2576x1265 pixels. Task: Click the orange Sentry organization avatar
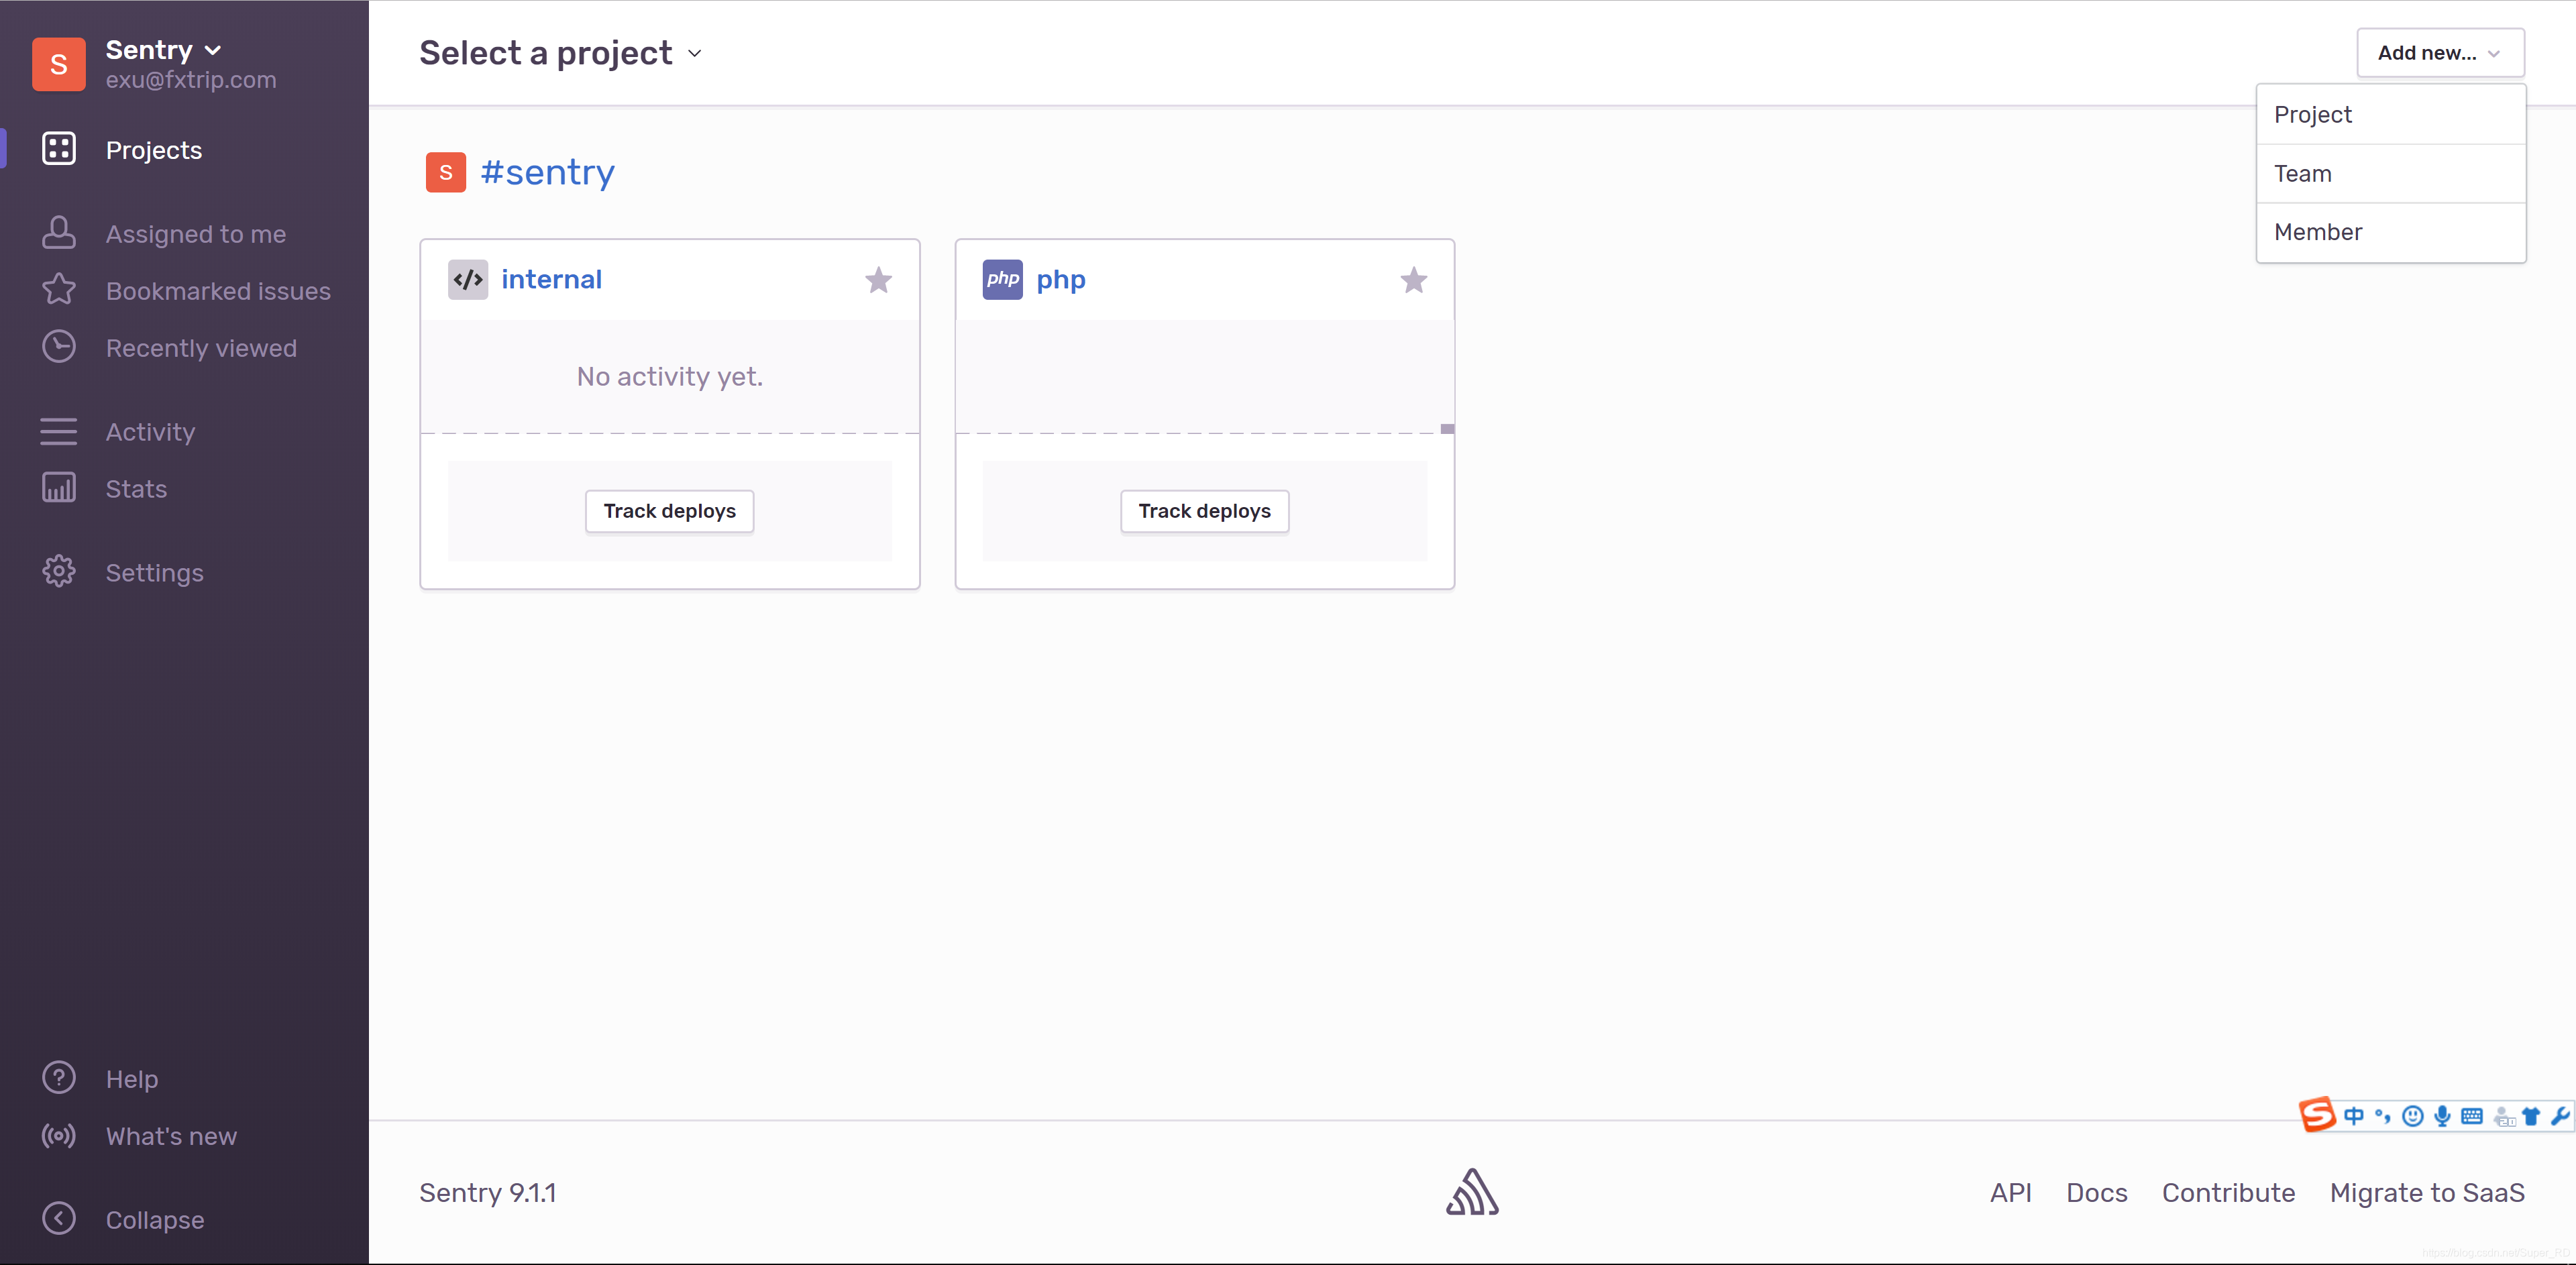[59, 64]
